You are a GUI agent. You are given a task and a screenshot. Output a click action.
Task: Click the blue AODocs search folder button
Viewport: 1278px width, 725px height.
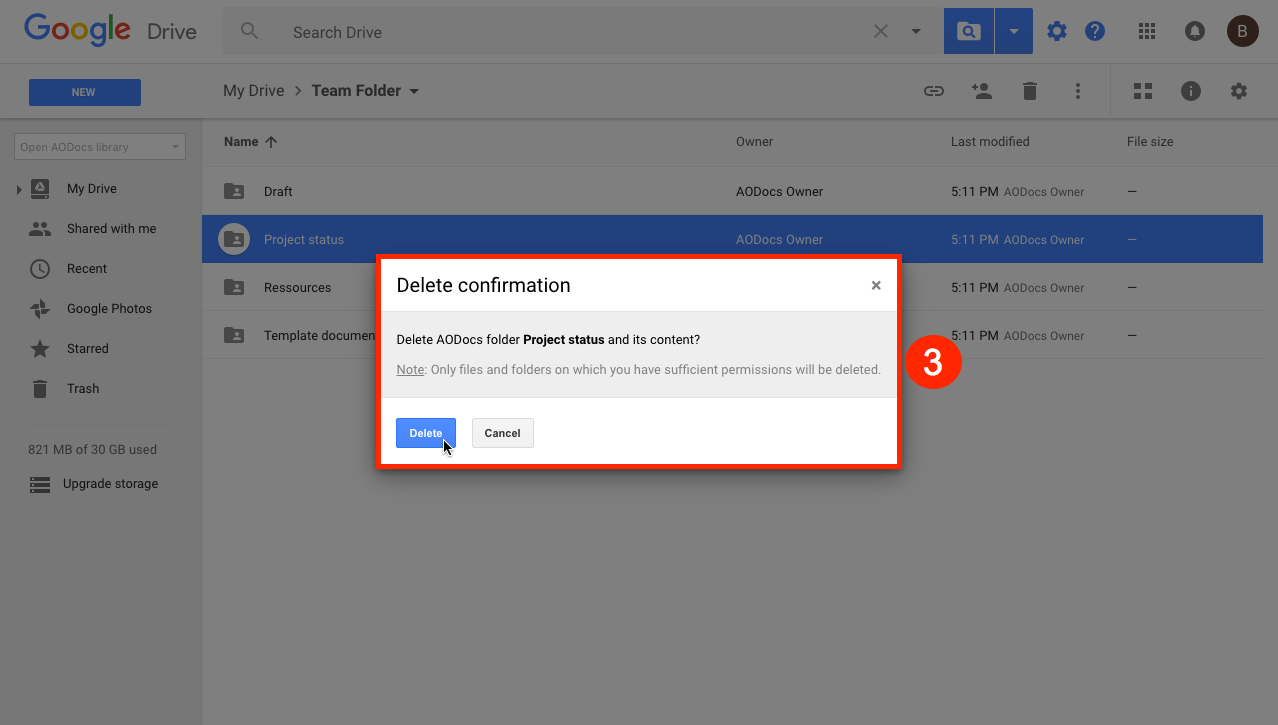point(969,32)
